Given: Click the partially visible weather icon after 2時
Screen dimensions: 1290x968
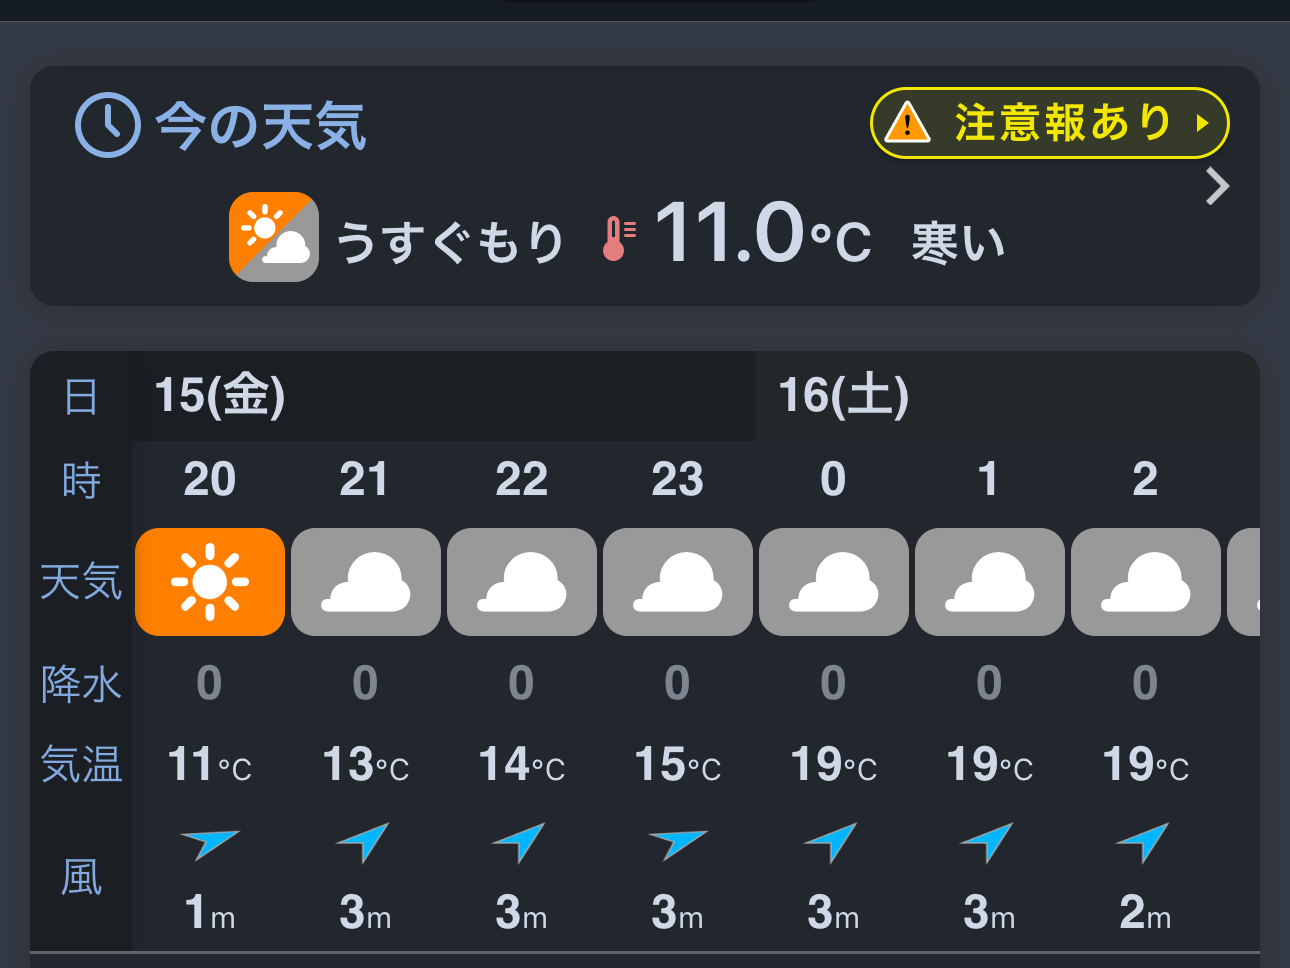Looking at the screenshot, I should click(x=1245, y=582).
